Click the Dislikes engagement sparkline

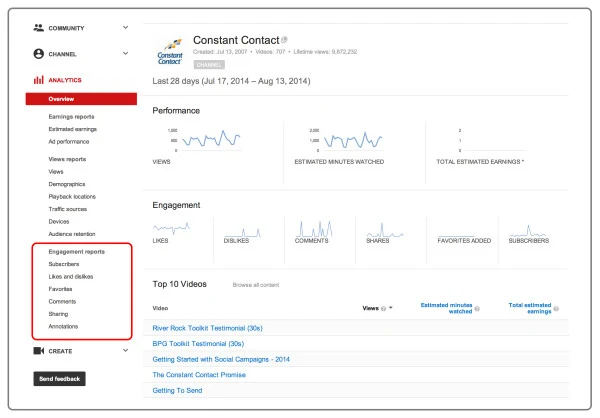pos(243,232)
